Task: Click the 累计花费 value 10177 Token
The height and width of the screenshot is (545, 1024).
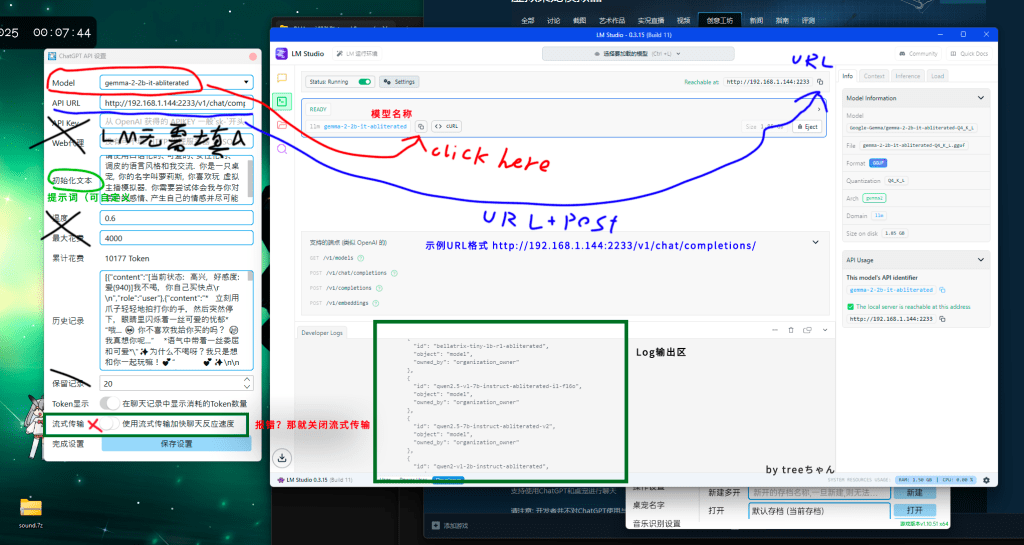Action: (x=127, y=258)
